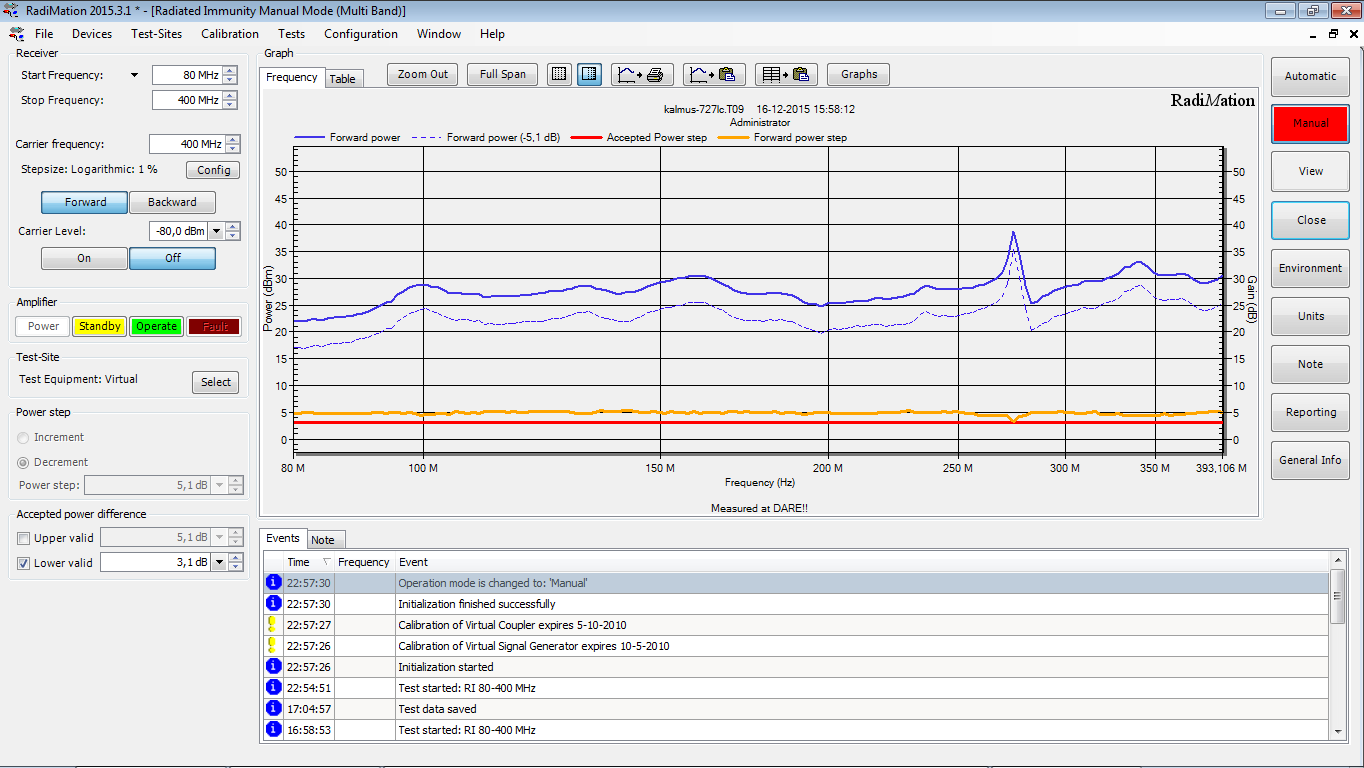Click the red amplifier Fault indicator
Viewport: 1364px width, 768px height.
click(x=214, y=326)
